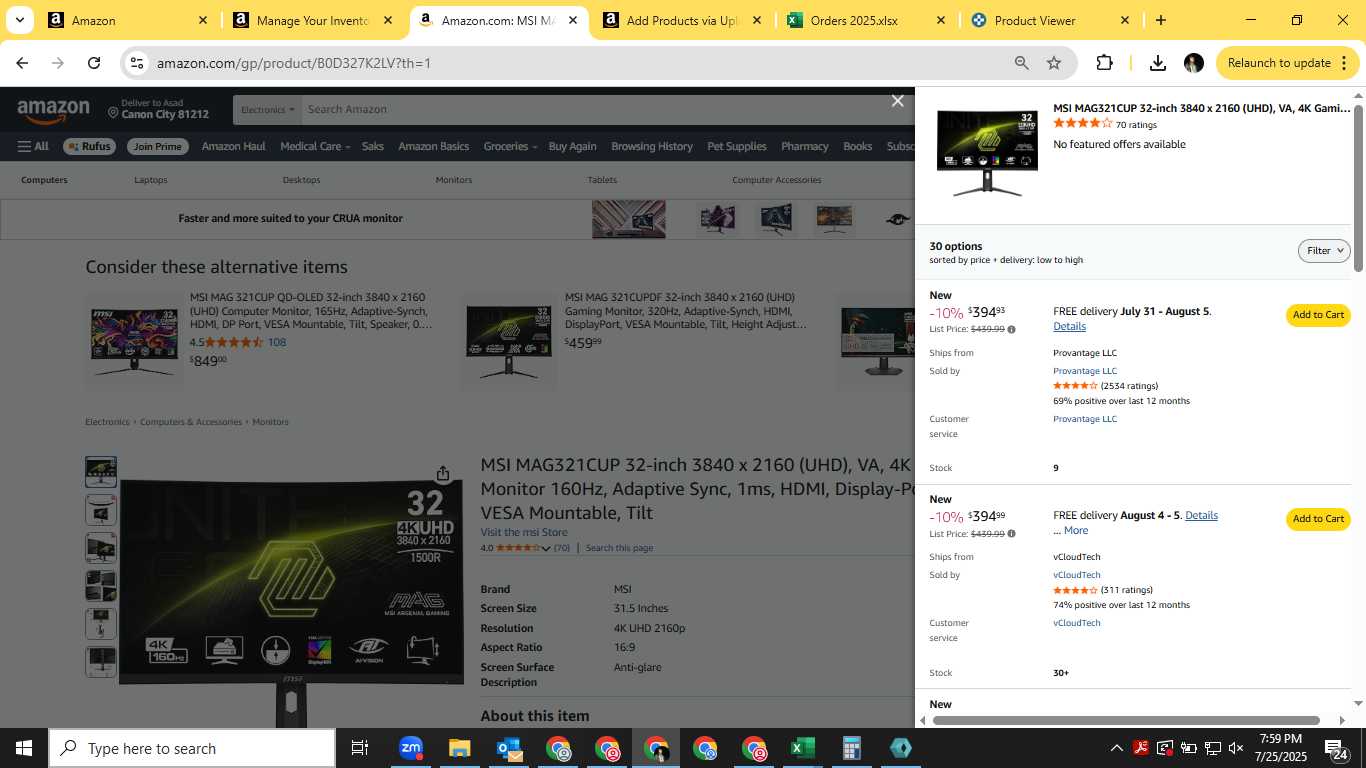Open the Chrome three-dot menu
The width and height of the screenshot is (1366, 768).
coord(1342,63)
